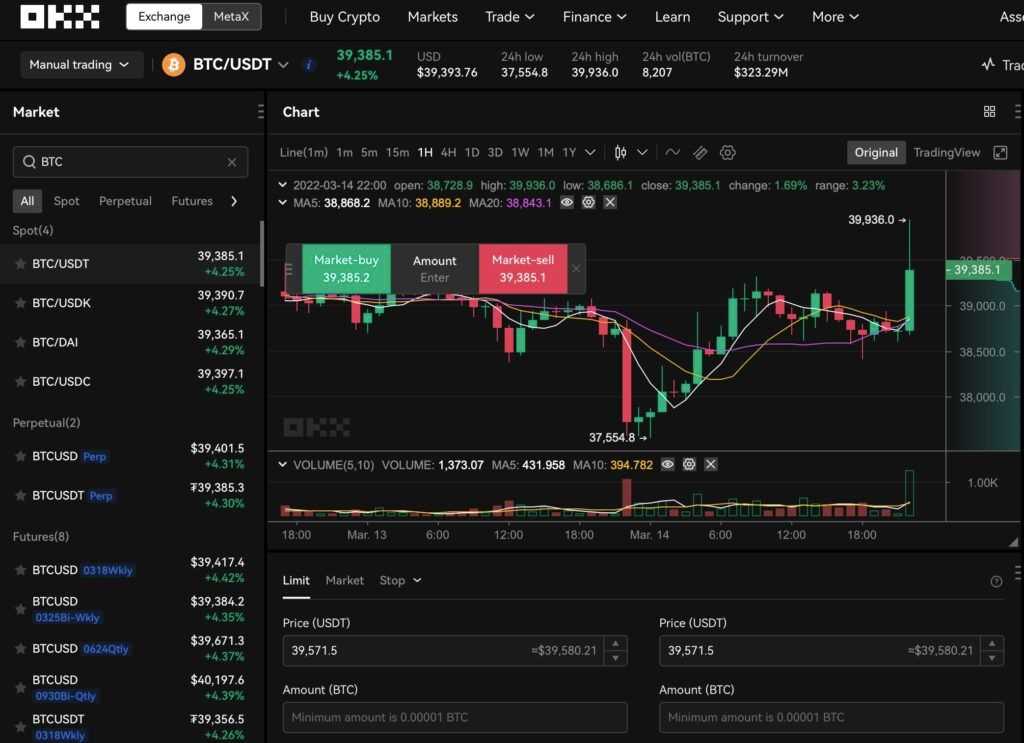The height and width of the screenshot is (743, 1024).
Task: Open the chart layout grid icon
Action: click(x=989, y=112)
